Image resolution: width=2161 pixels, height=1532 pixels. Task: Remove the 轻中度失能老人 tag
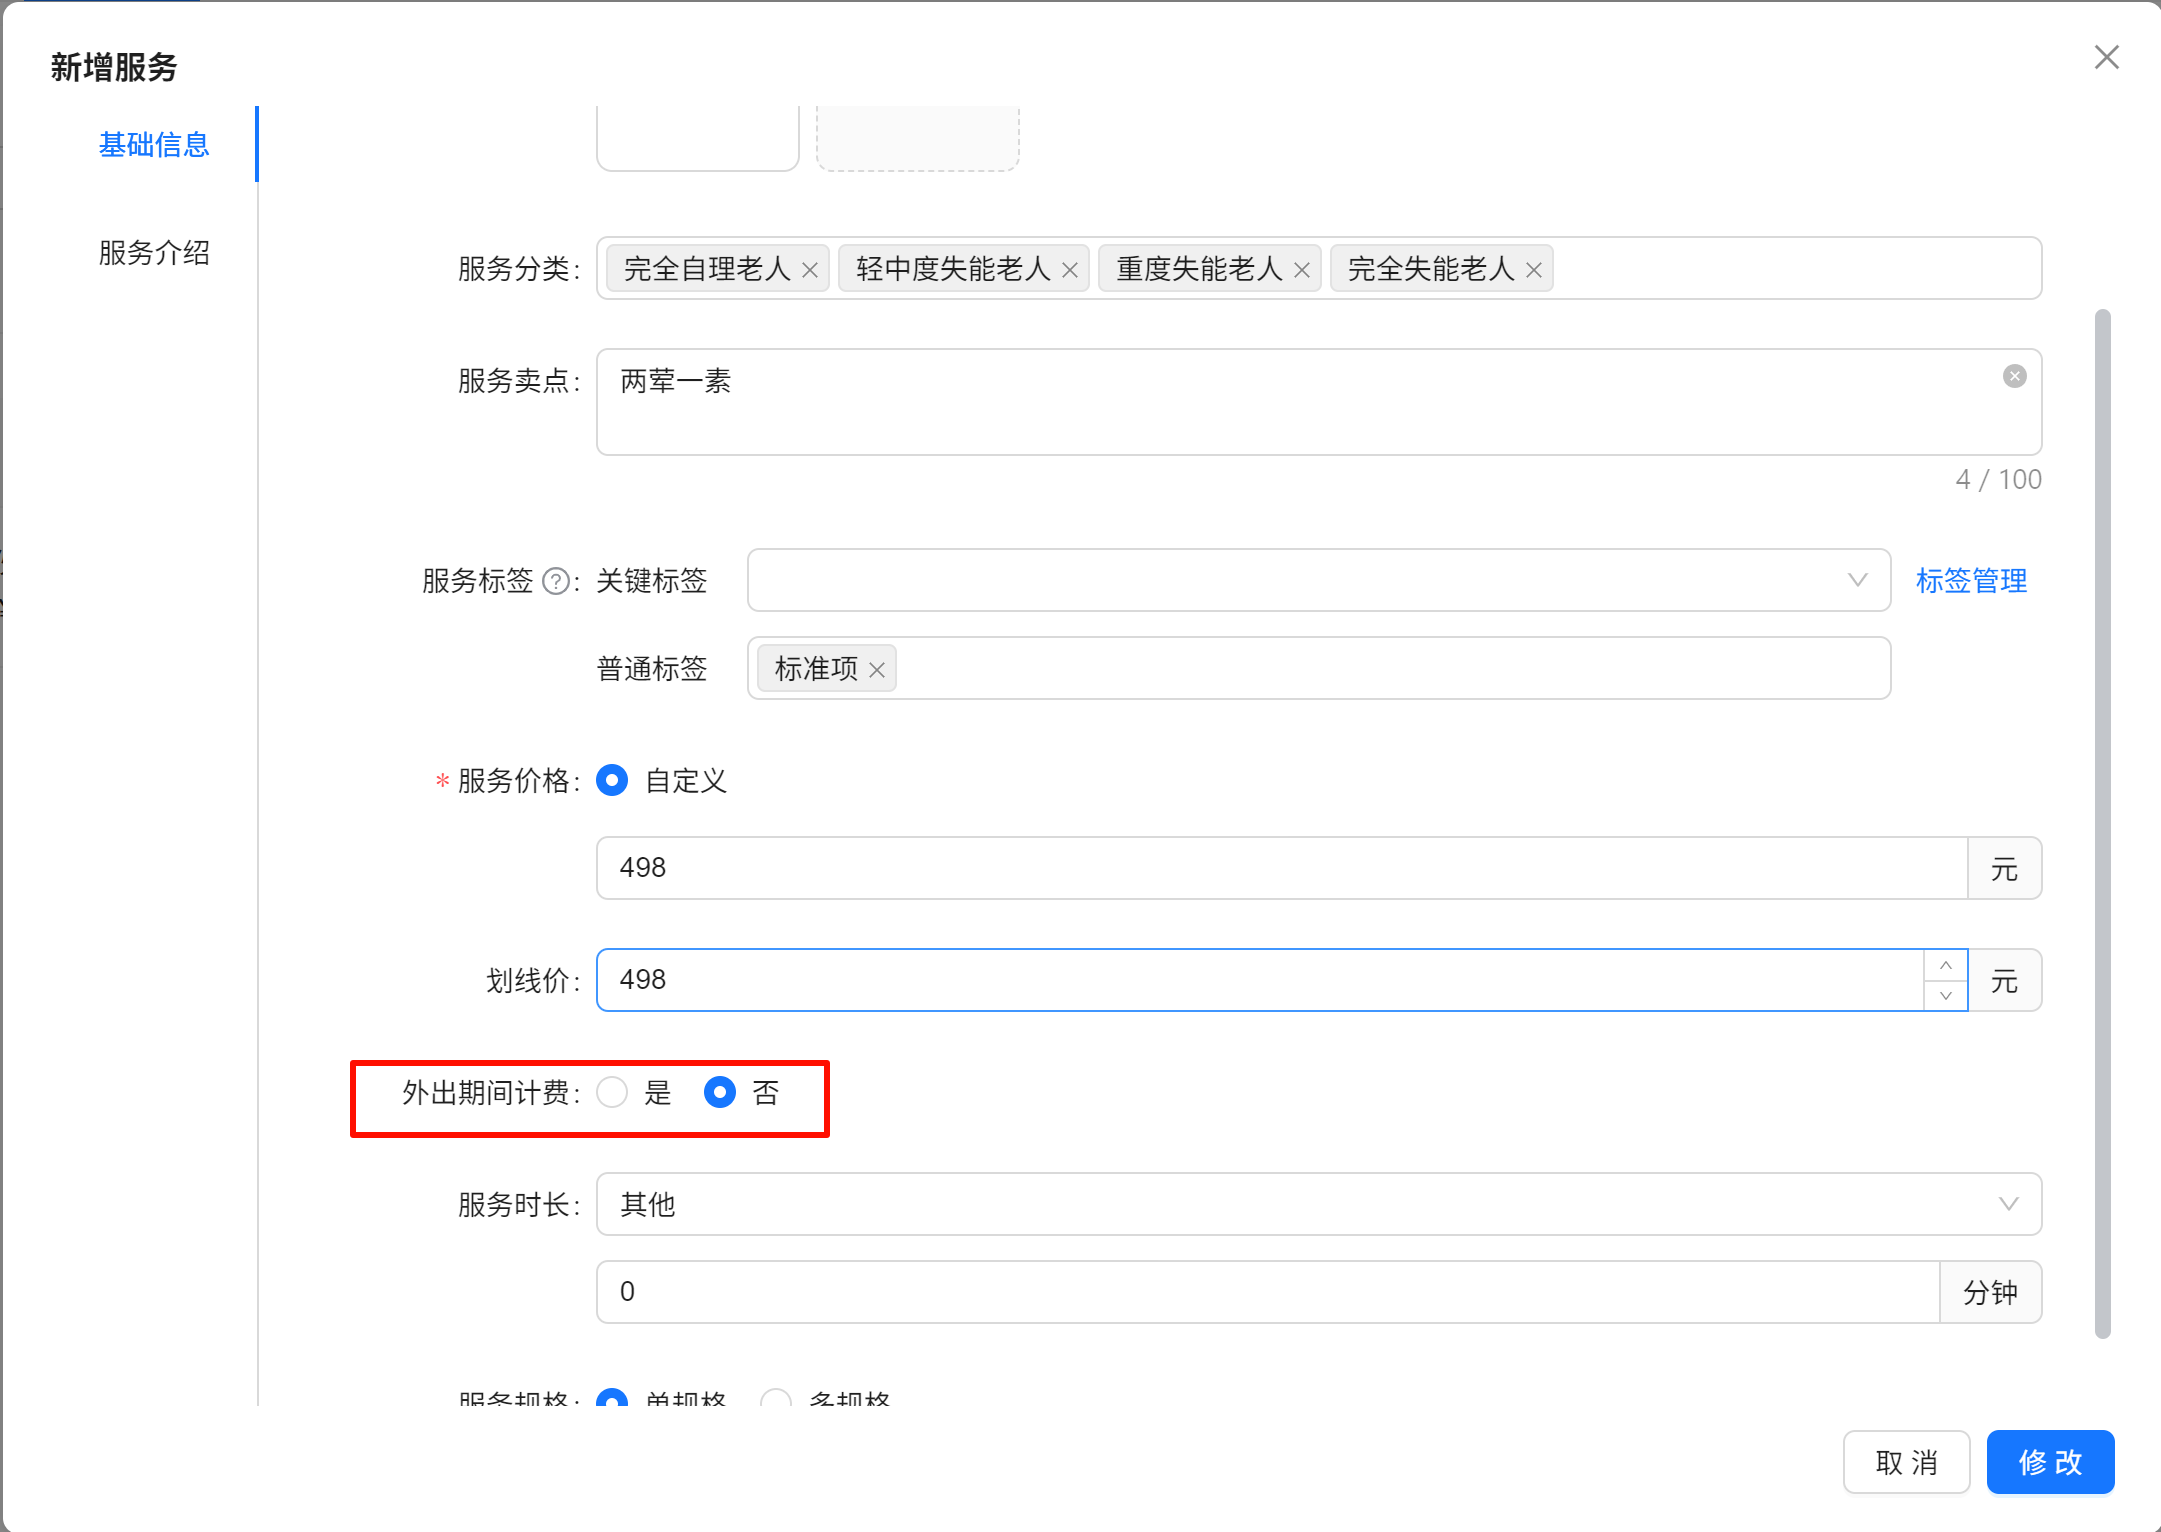tap(1069, 270)
